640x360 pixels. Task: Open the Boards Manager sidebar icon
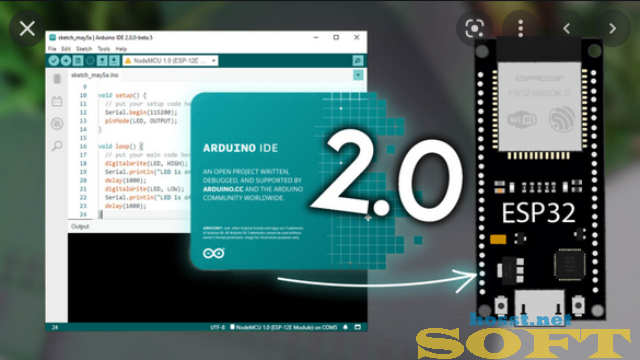point(57,101)
